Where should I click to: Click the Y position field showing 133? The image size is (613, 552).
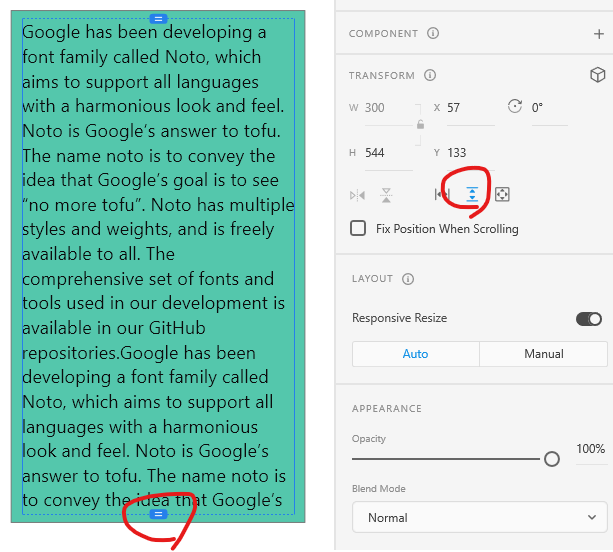tap(471, 153)
